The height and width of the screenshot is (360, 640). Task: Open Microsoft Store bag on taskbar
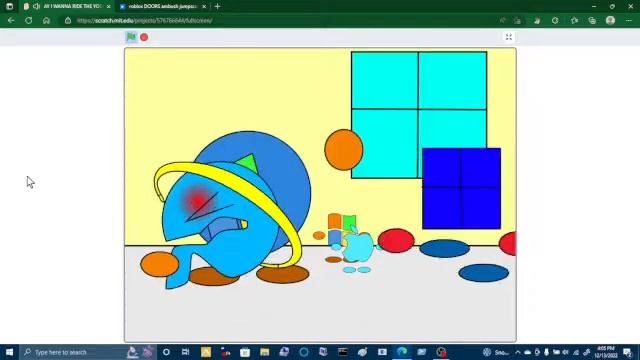[245, 352]
